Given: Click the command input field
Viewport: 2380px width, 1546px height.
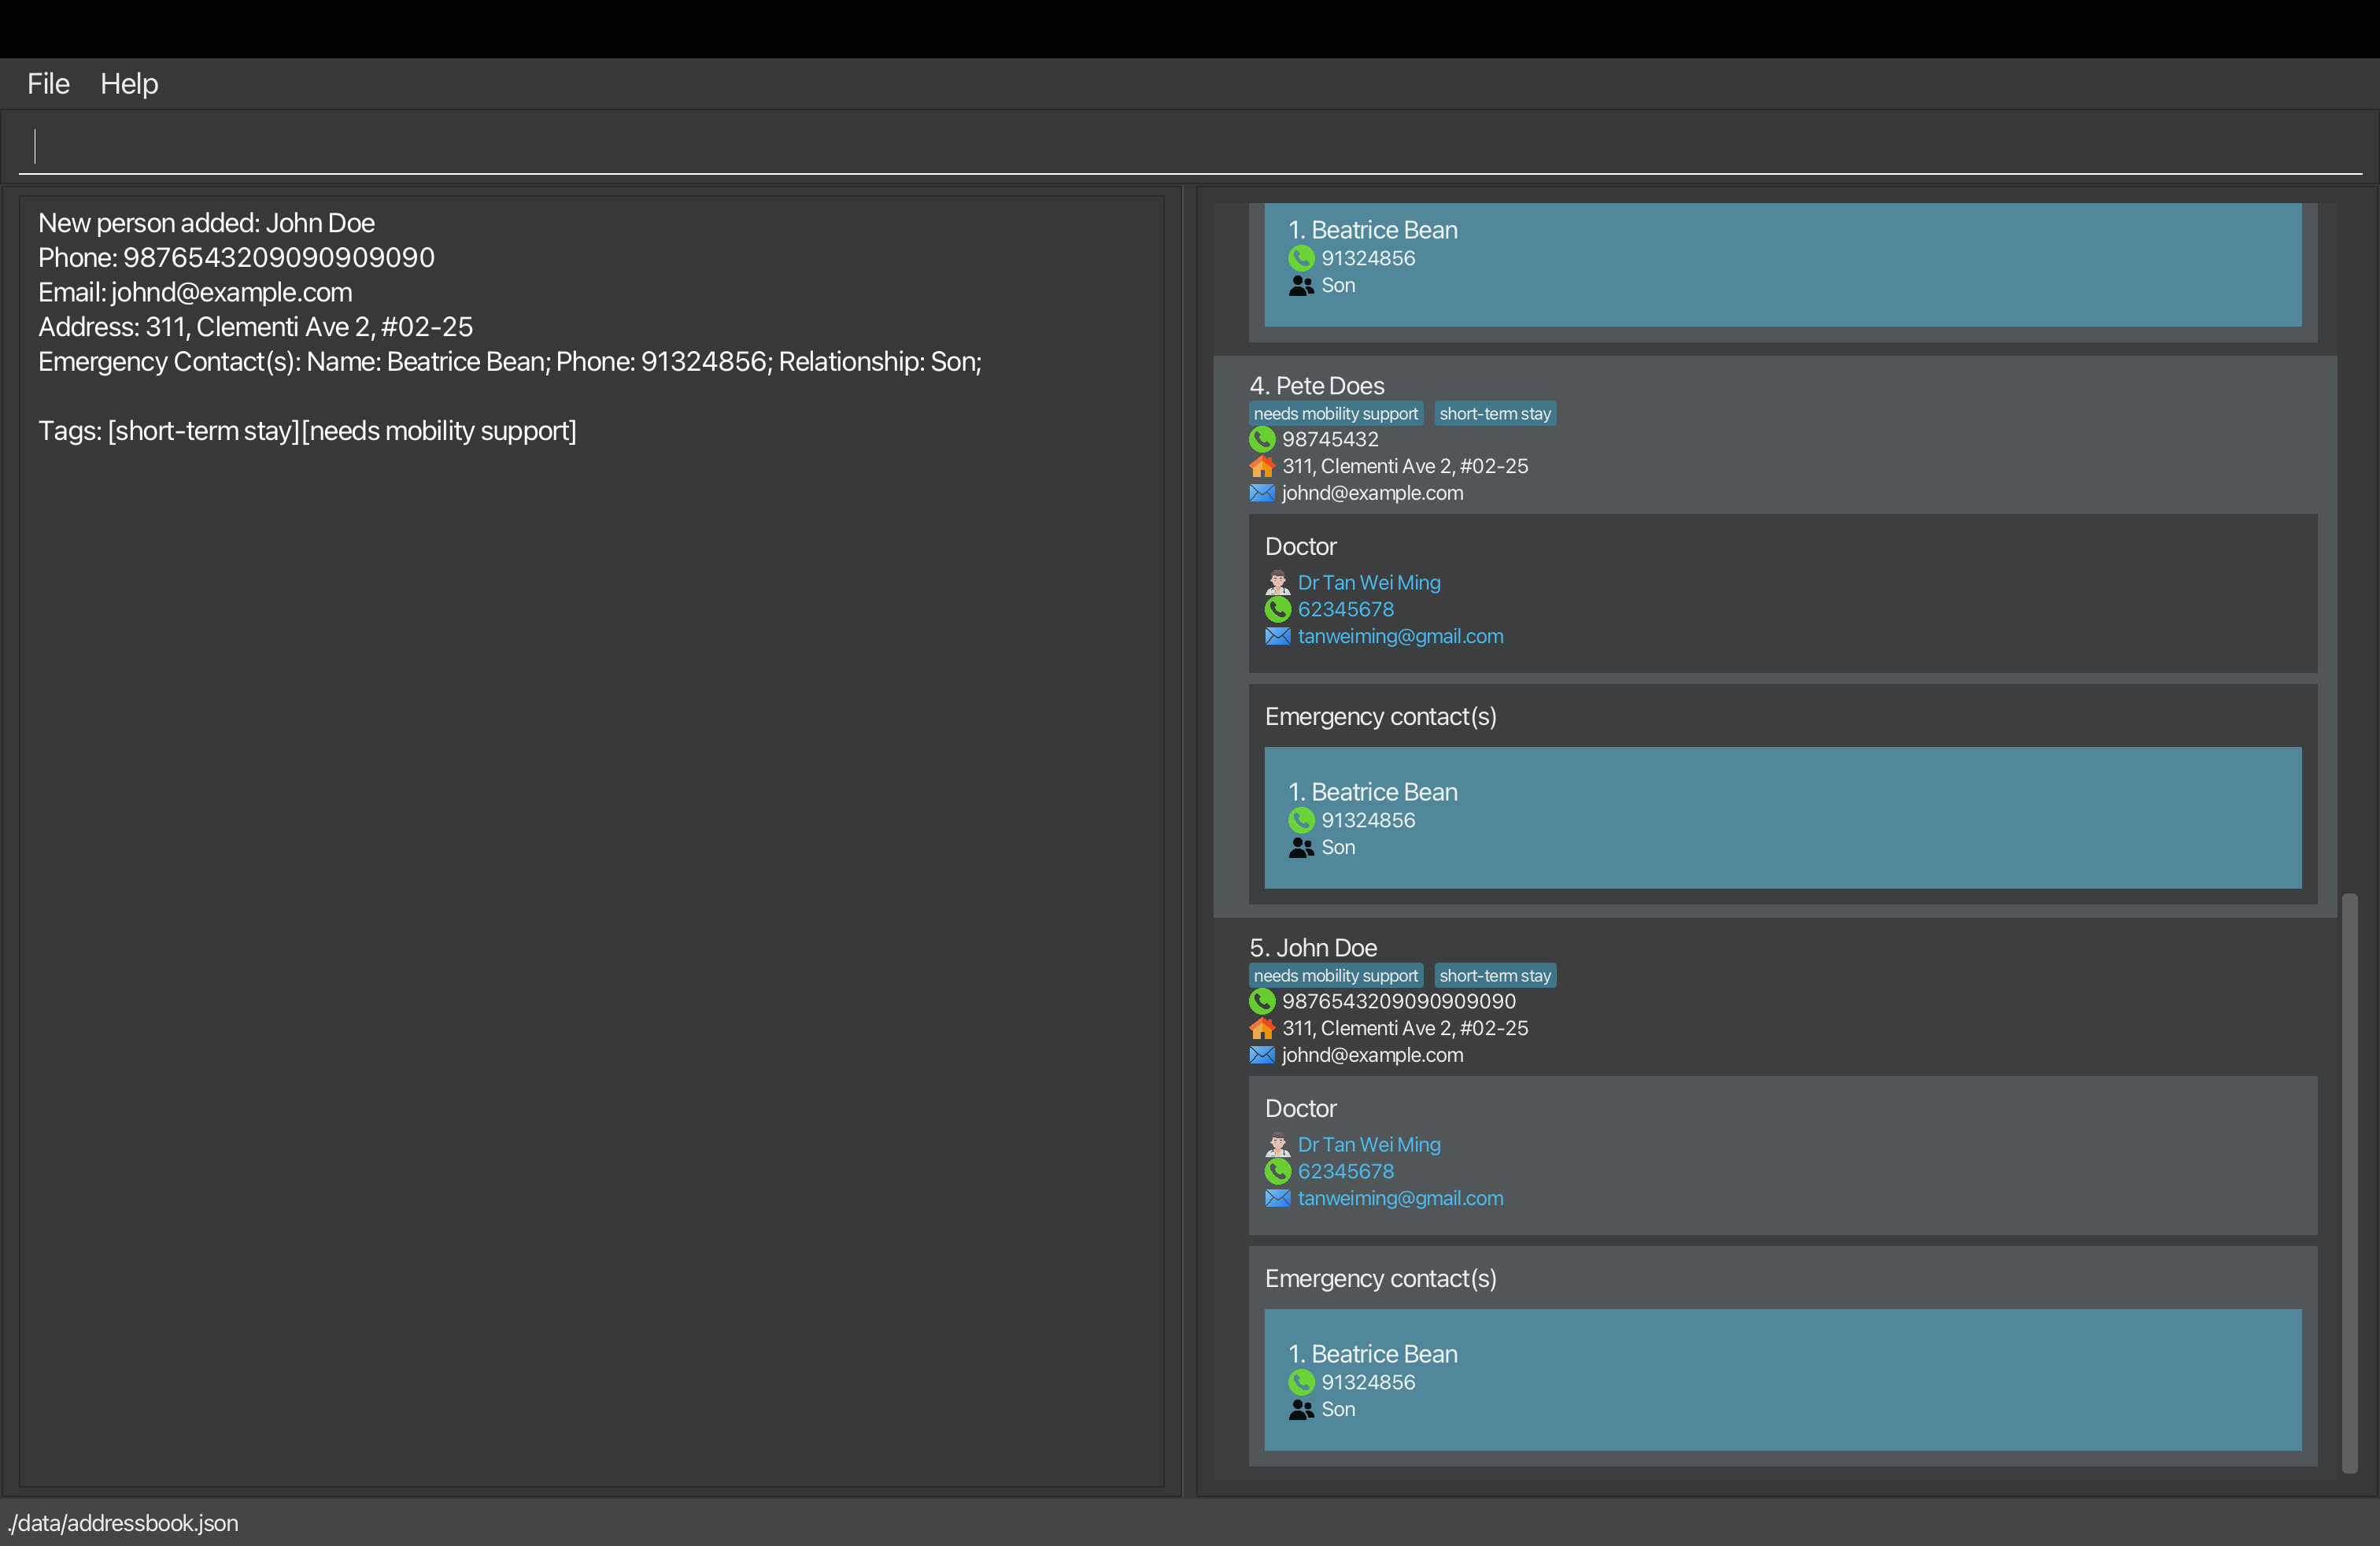Looking at the screenshot, I should (1190, 147).
